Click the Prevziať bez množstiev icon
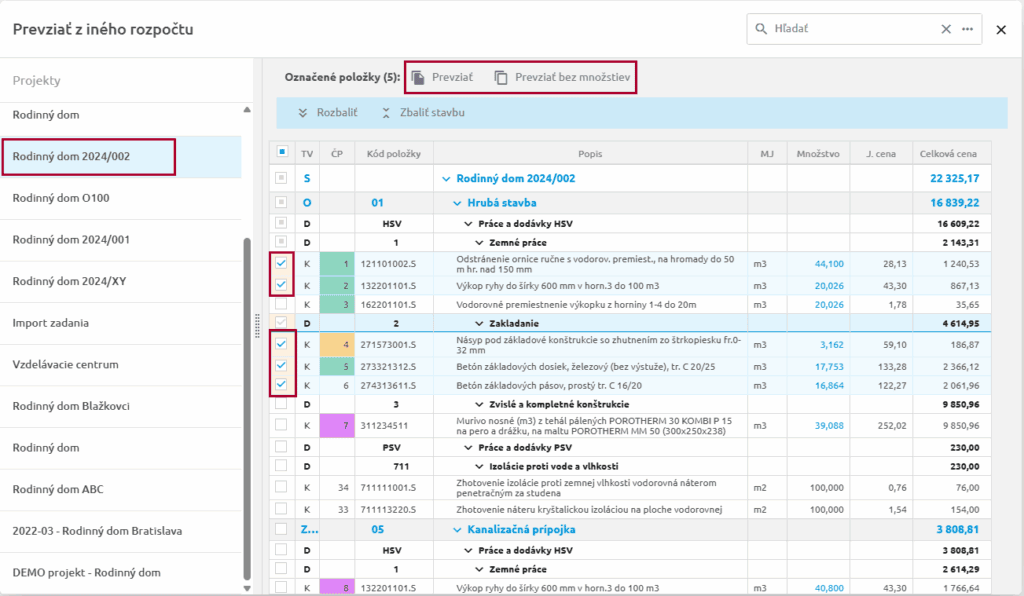Viewport: 1024px width, 596px height. pyautogui.click(x=501, y=77)
